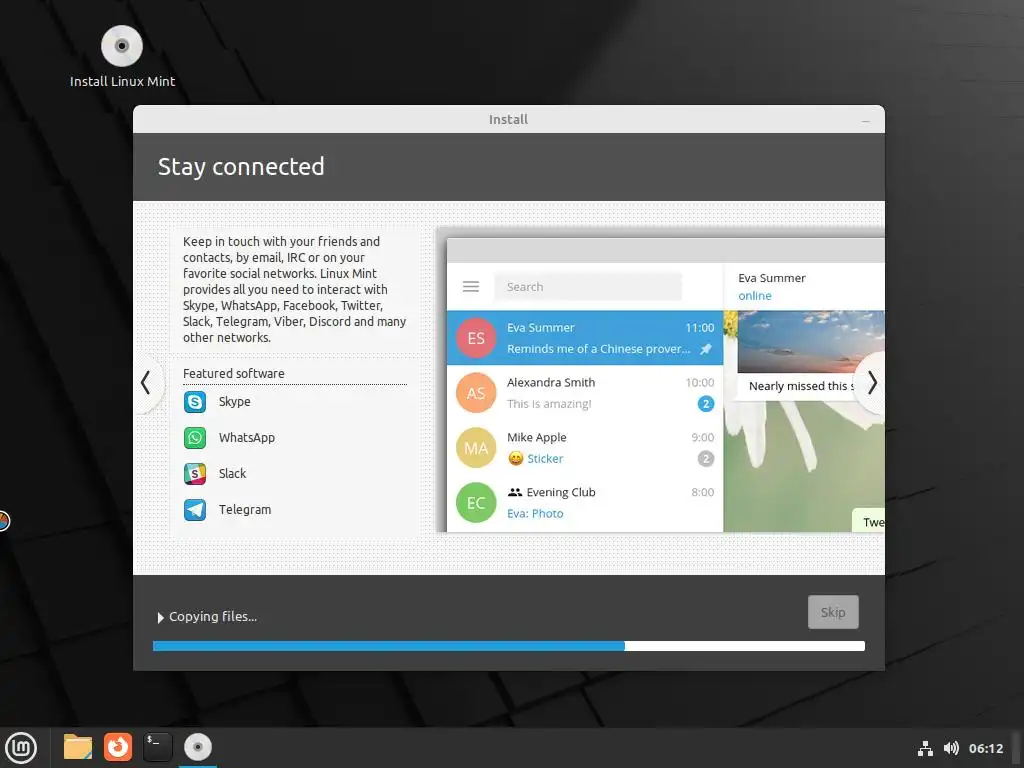1024x768 pixels.
Task: Open the Linux Mint start menu
Action: click(21, 747)
